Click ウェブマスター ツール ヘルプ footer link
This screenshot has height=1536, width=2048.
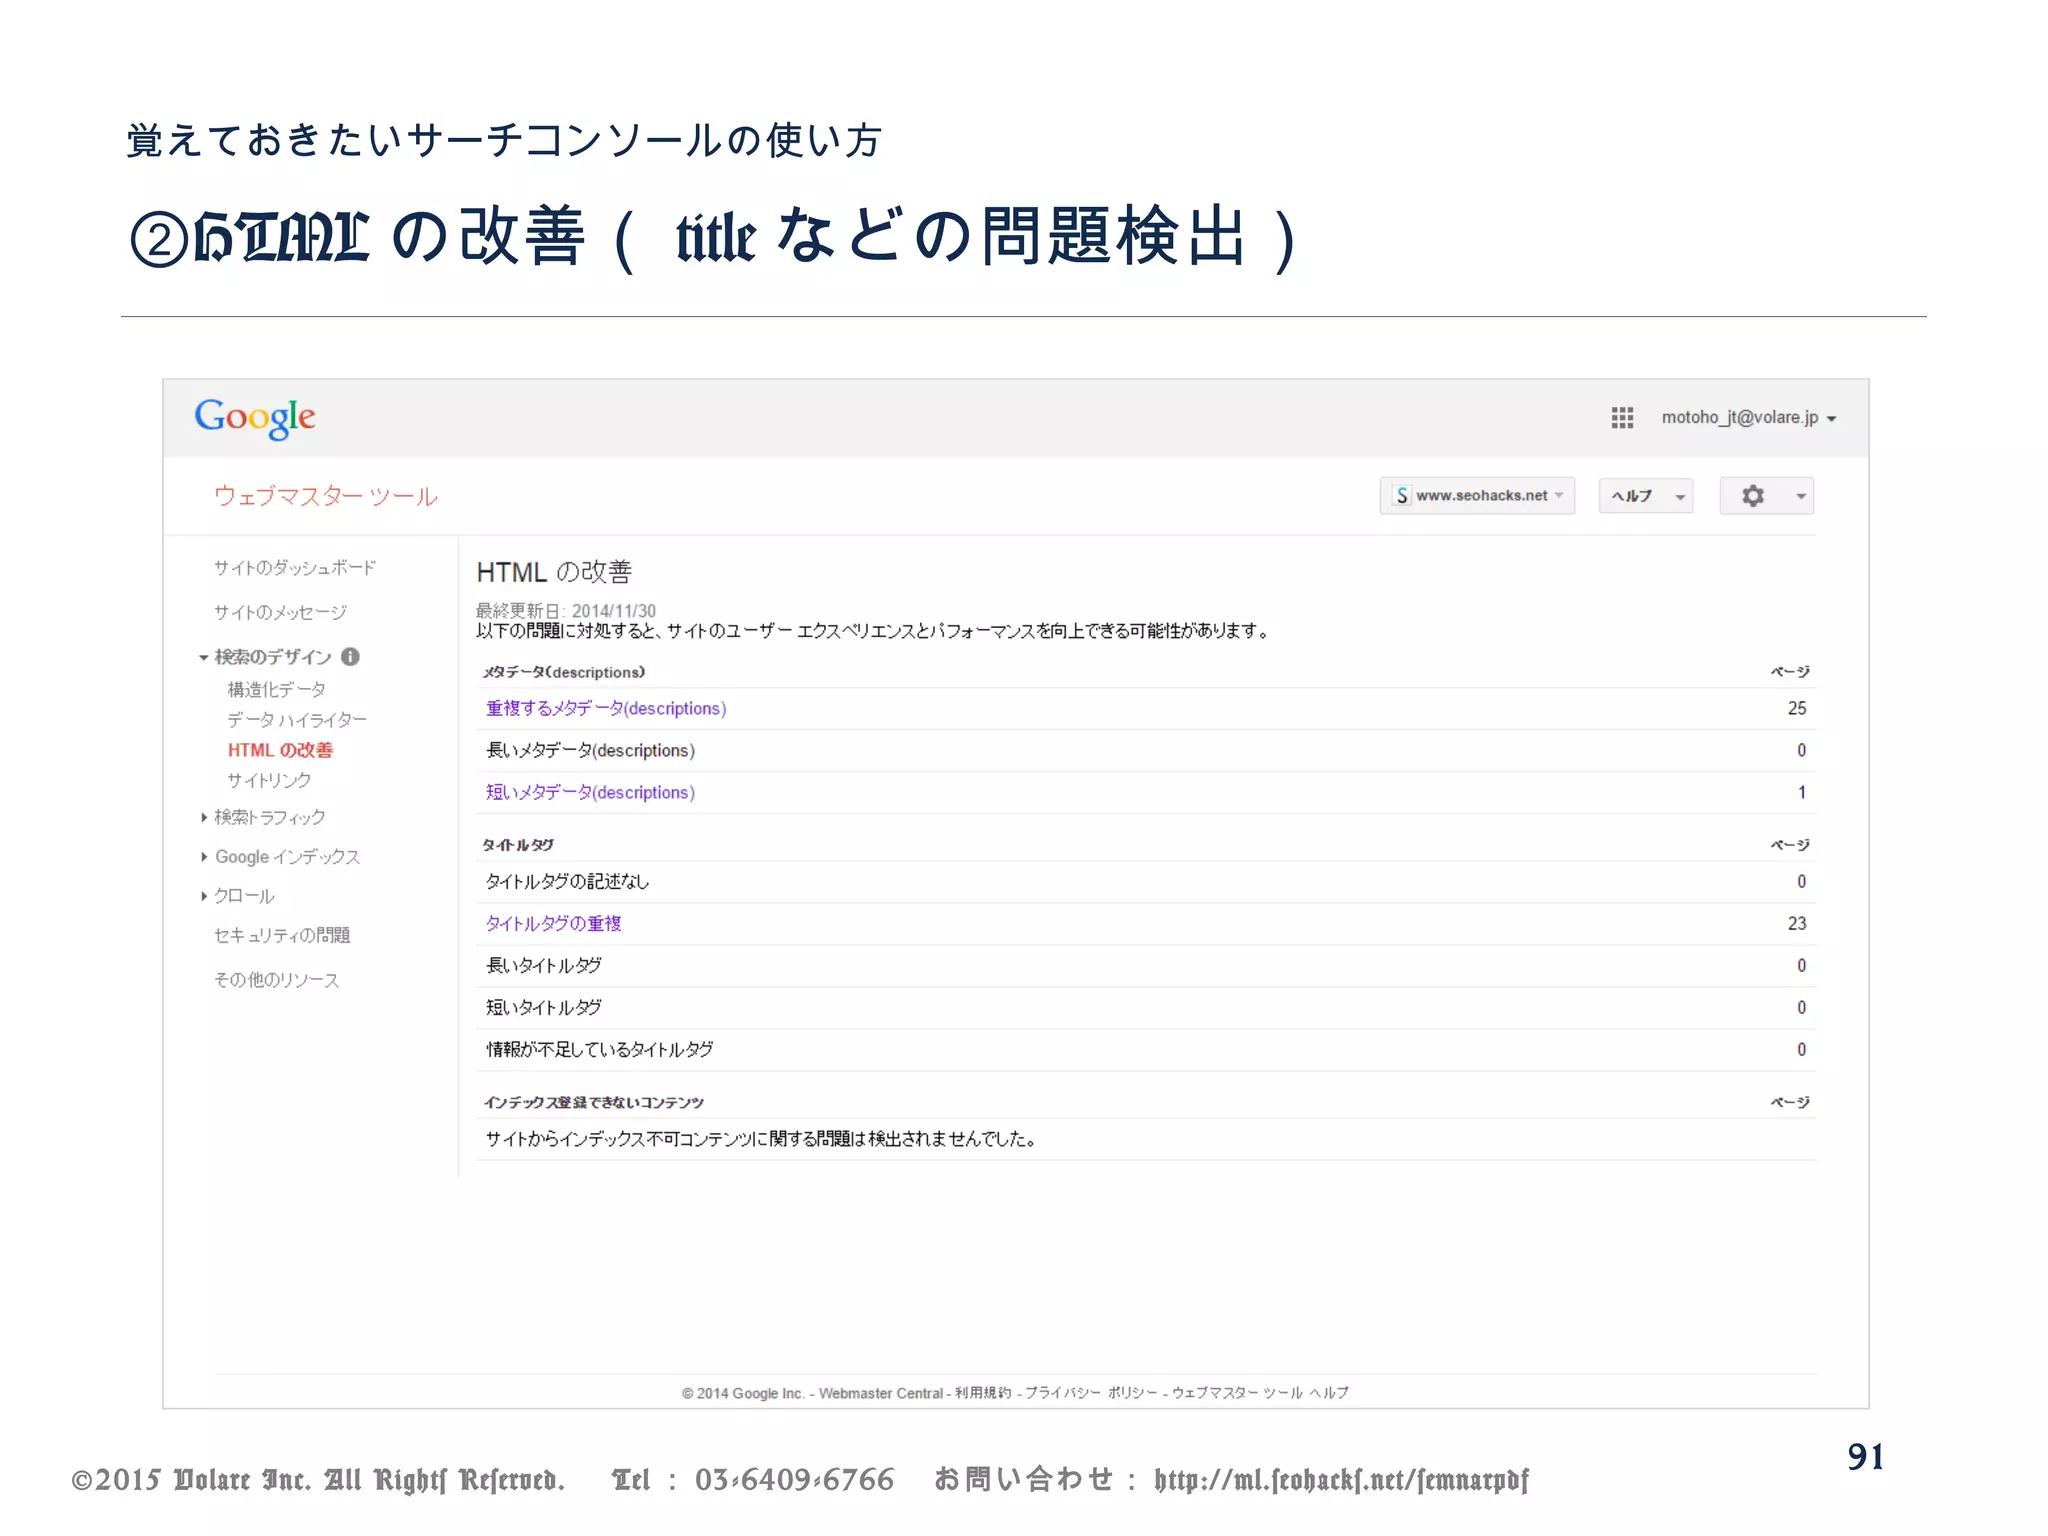pos(1260,1393)
